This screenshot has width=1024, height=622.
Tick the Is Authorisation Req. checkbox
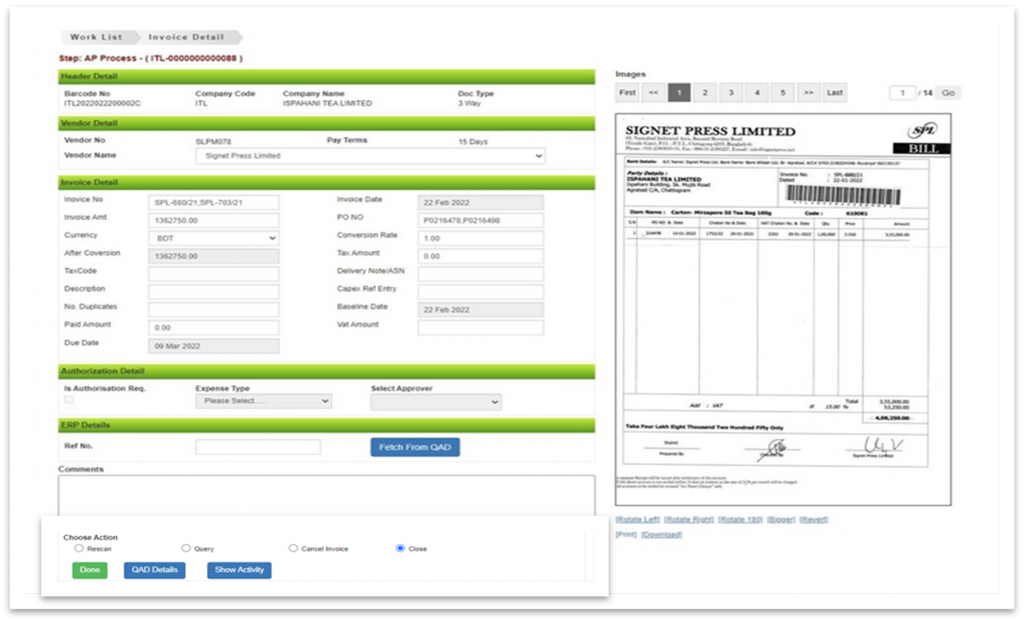[69, 400]
